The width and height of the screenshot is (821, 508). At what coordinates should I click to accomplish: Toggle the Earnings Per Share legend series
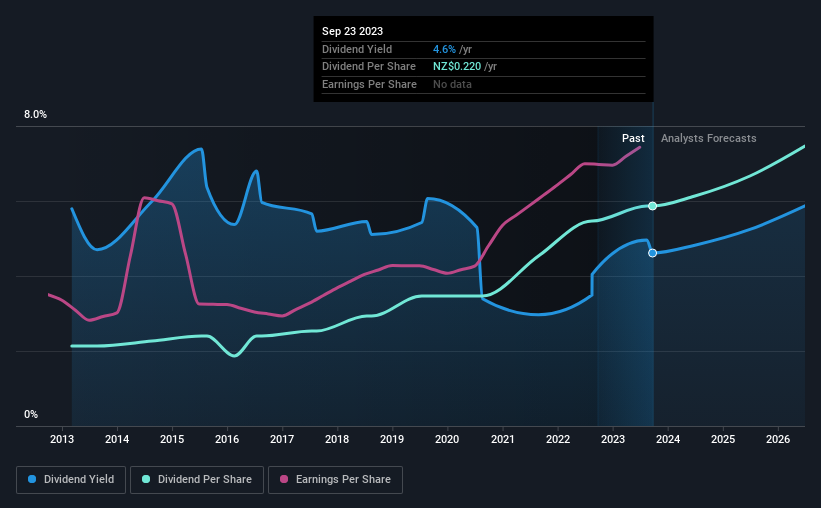pyautogui.click(x=335, y=480)
